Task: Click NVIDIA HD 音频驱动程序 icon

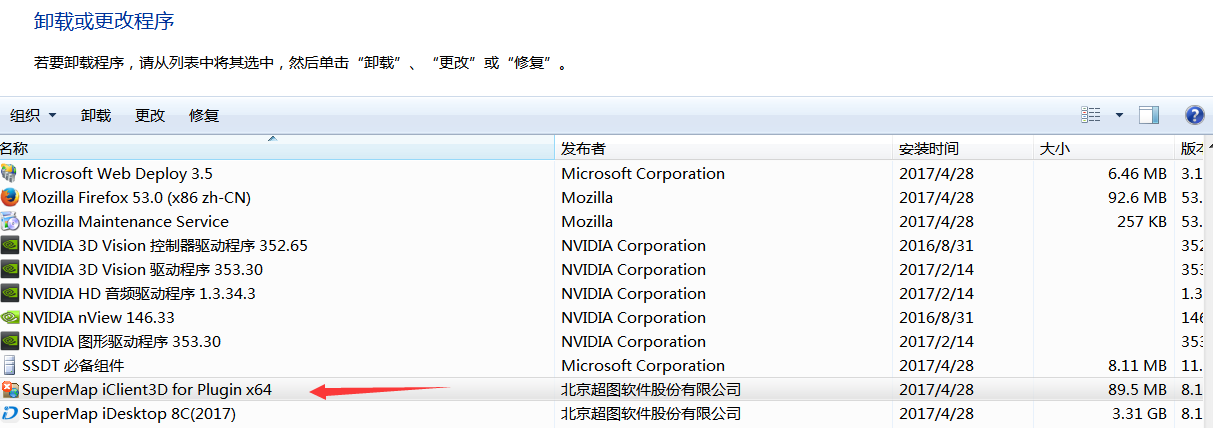Action: coord(10,293)
